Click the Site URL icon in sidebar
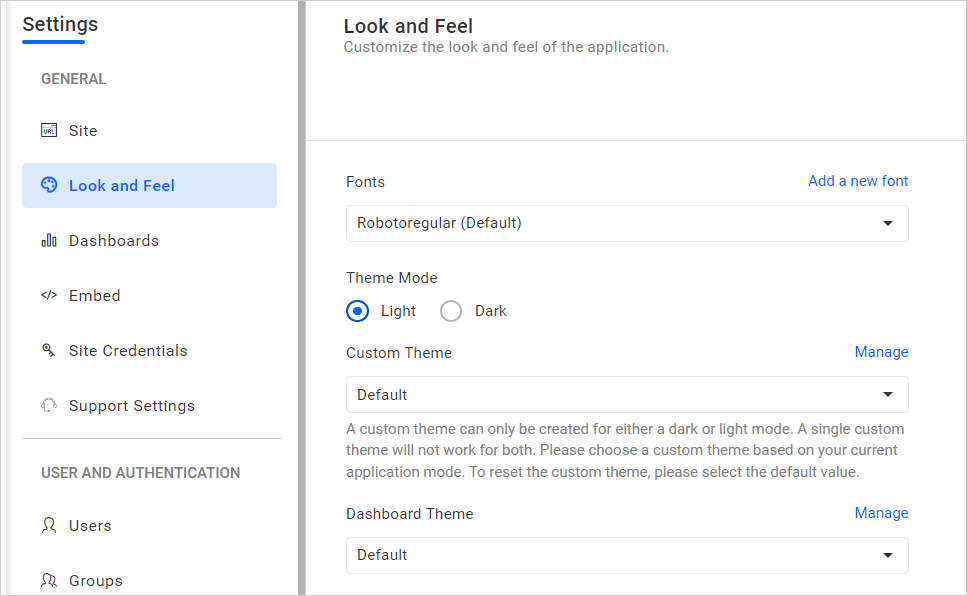Screen dimensions: 967x596 49,131
